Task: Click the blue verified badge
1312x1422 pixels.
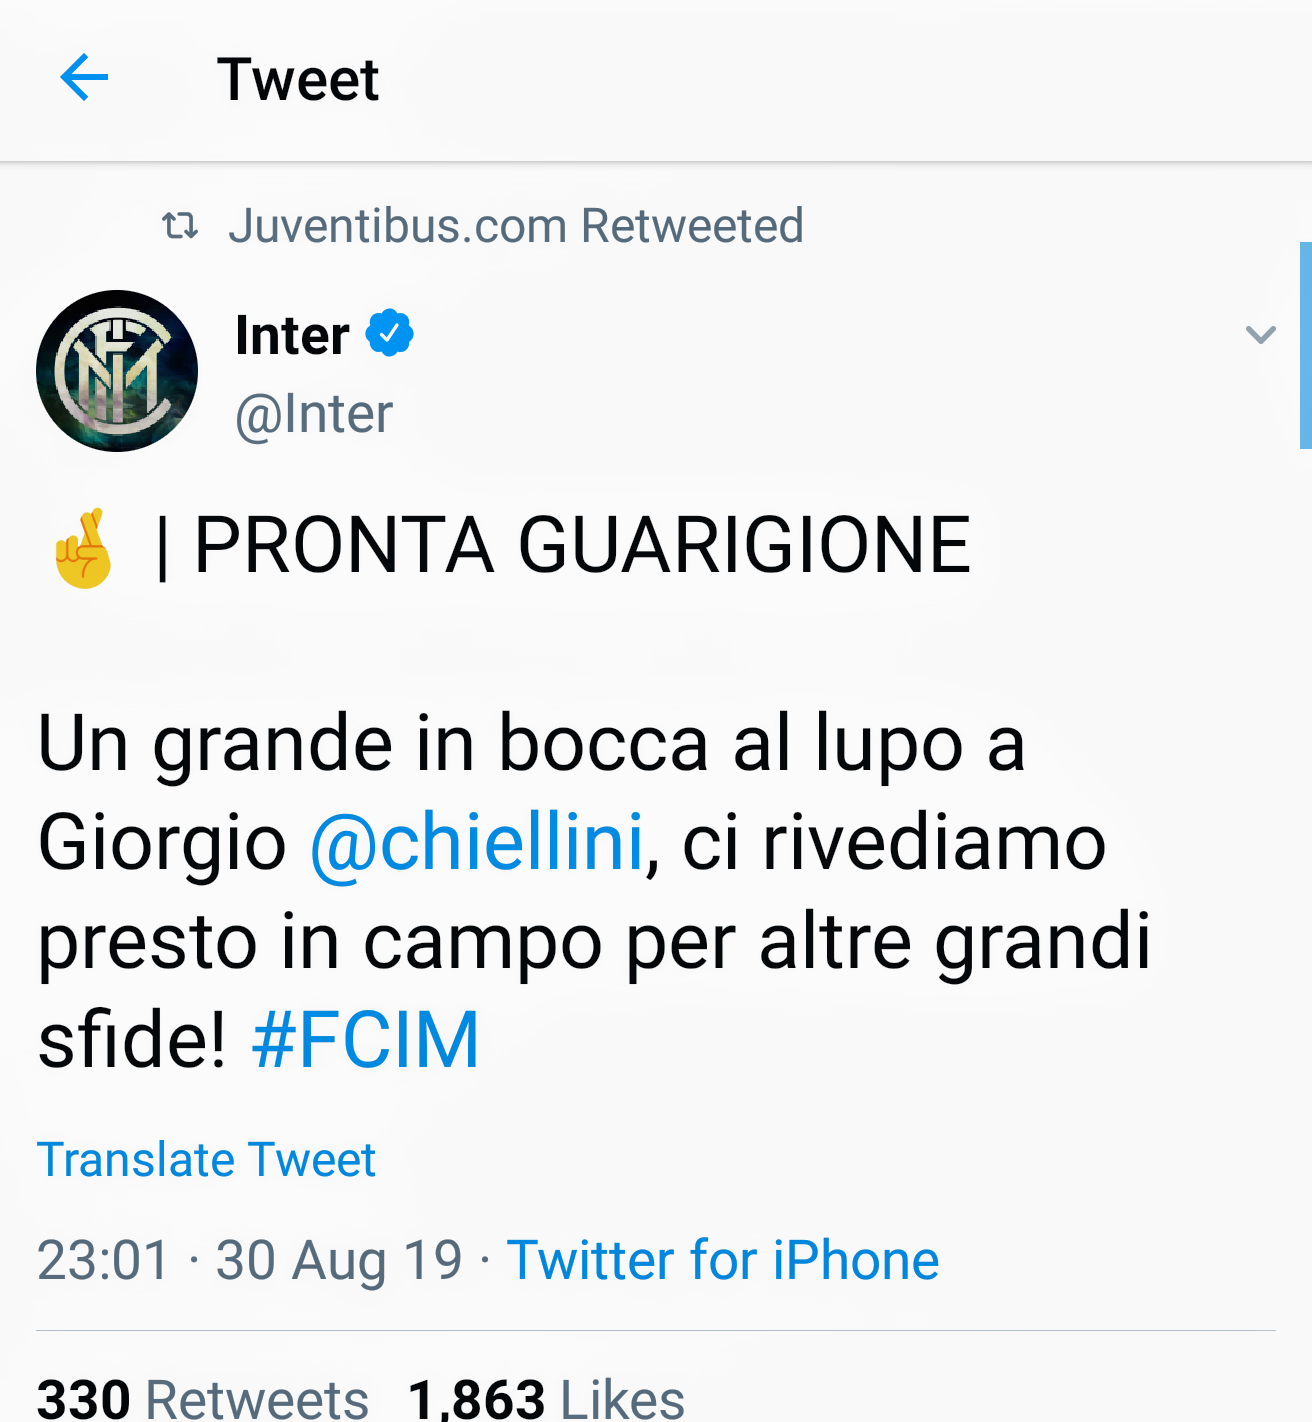Action: pyautogui.click(x=390, y=334)
